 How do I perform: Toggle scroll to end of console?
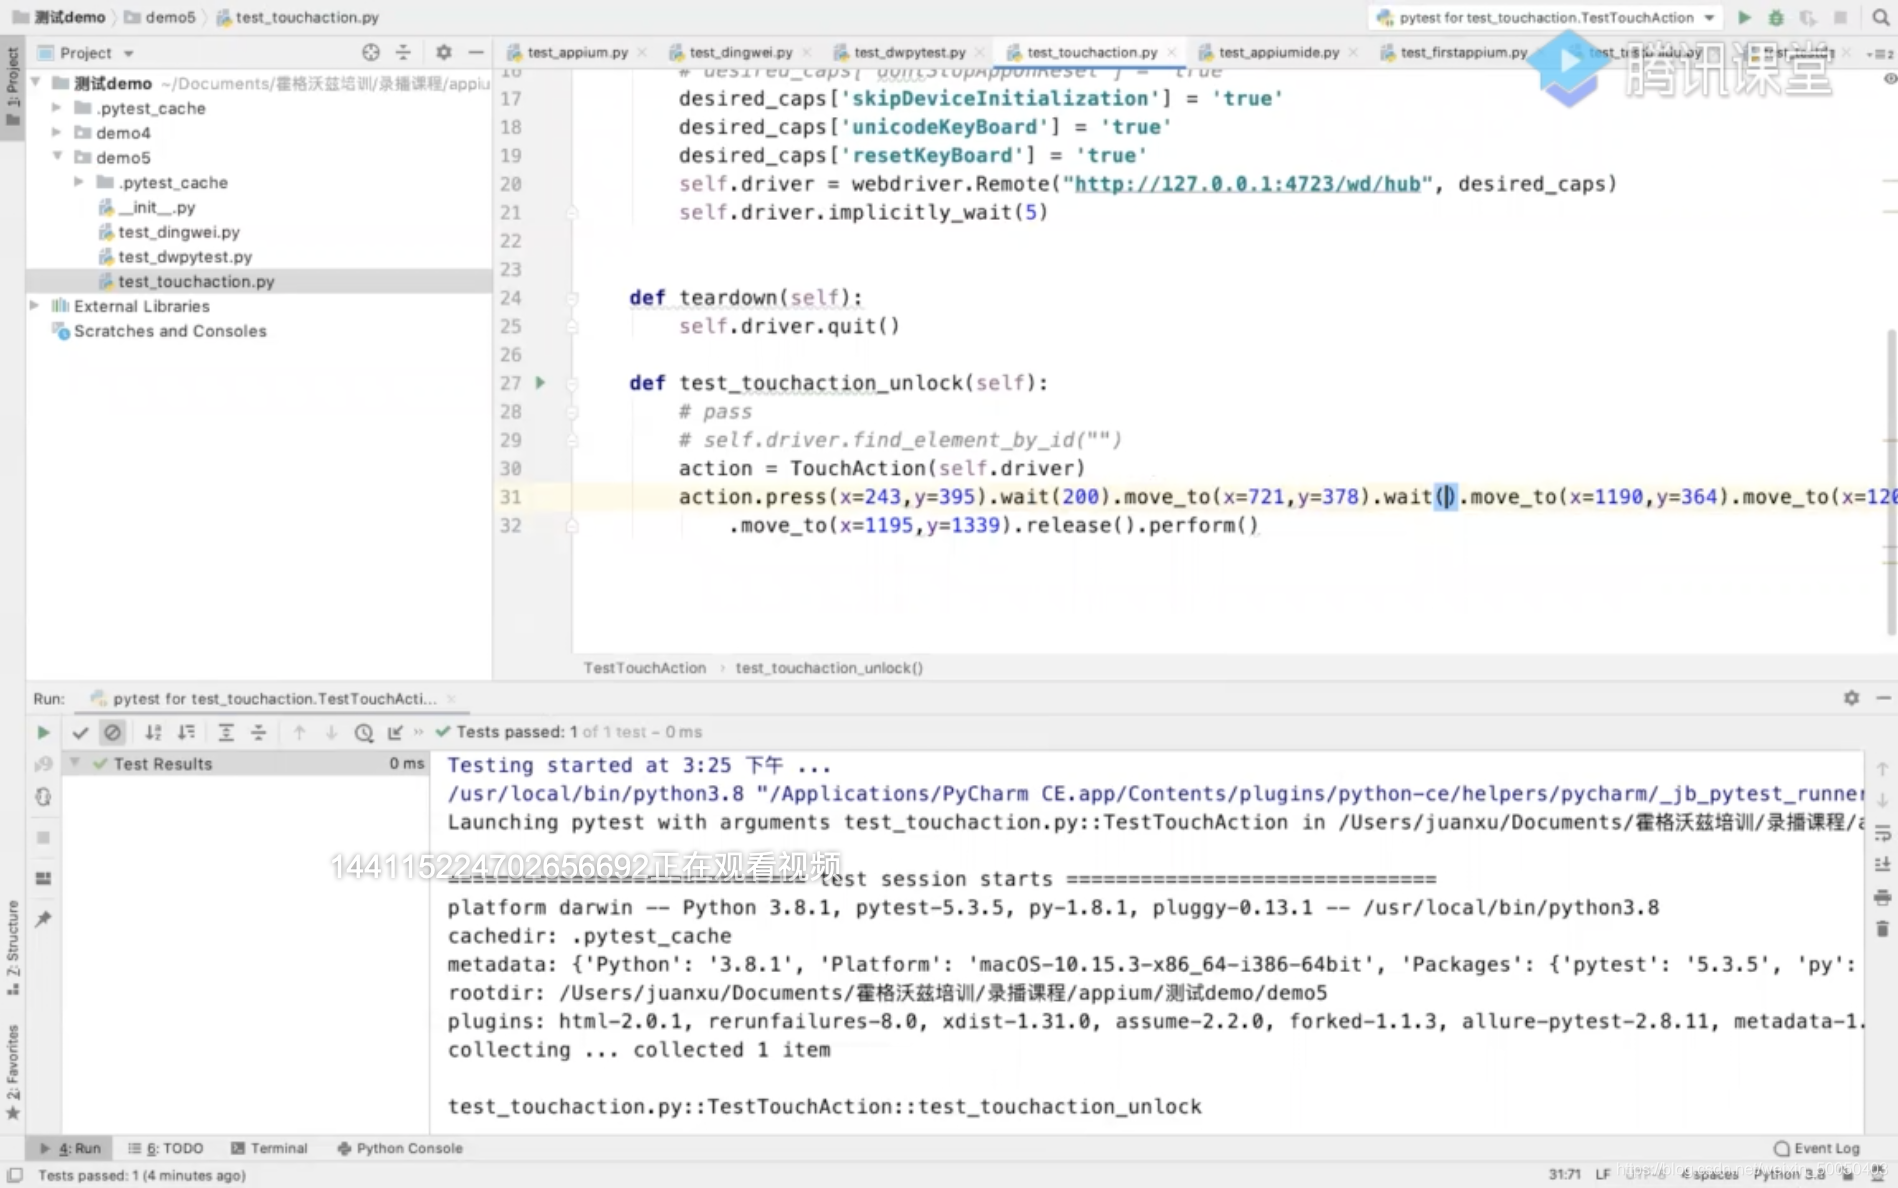click(1882, 864)
